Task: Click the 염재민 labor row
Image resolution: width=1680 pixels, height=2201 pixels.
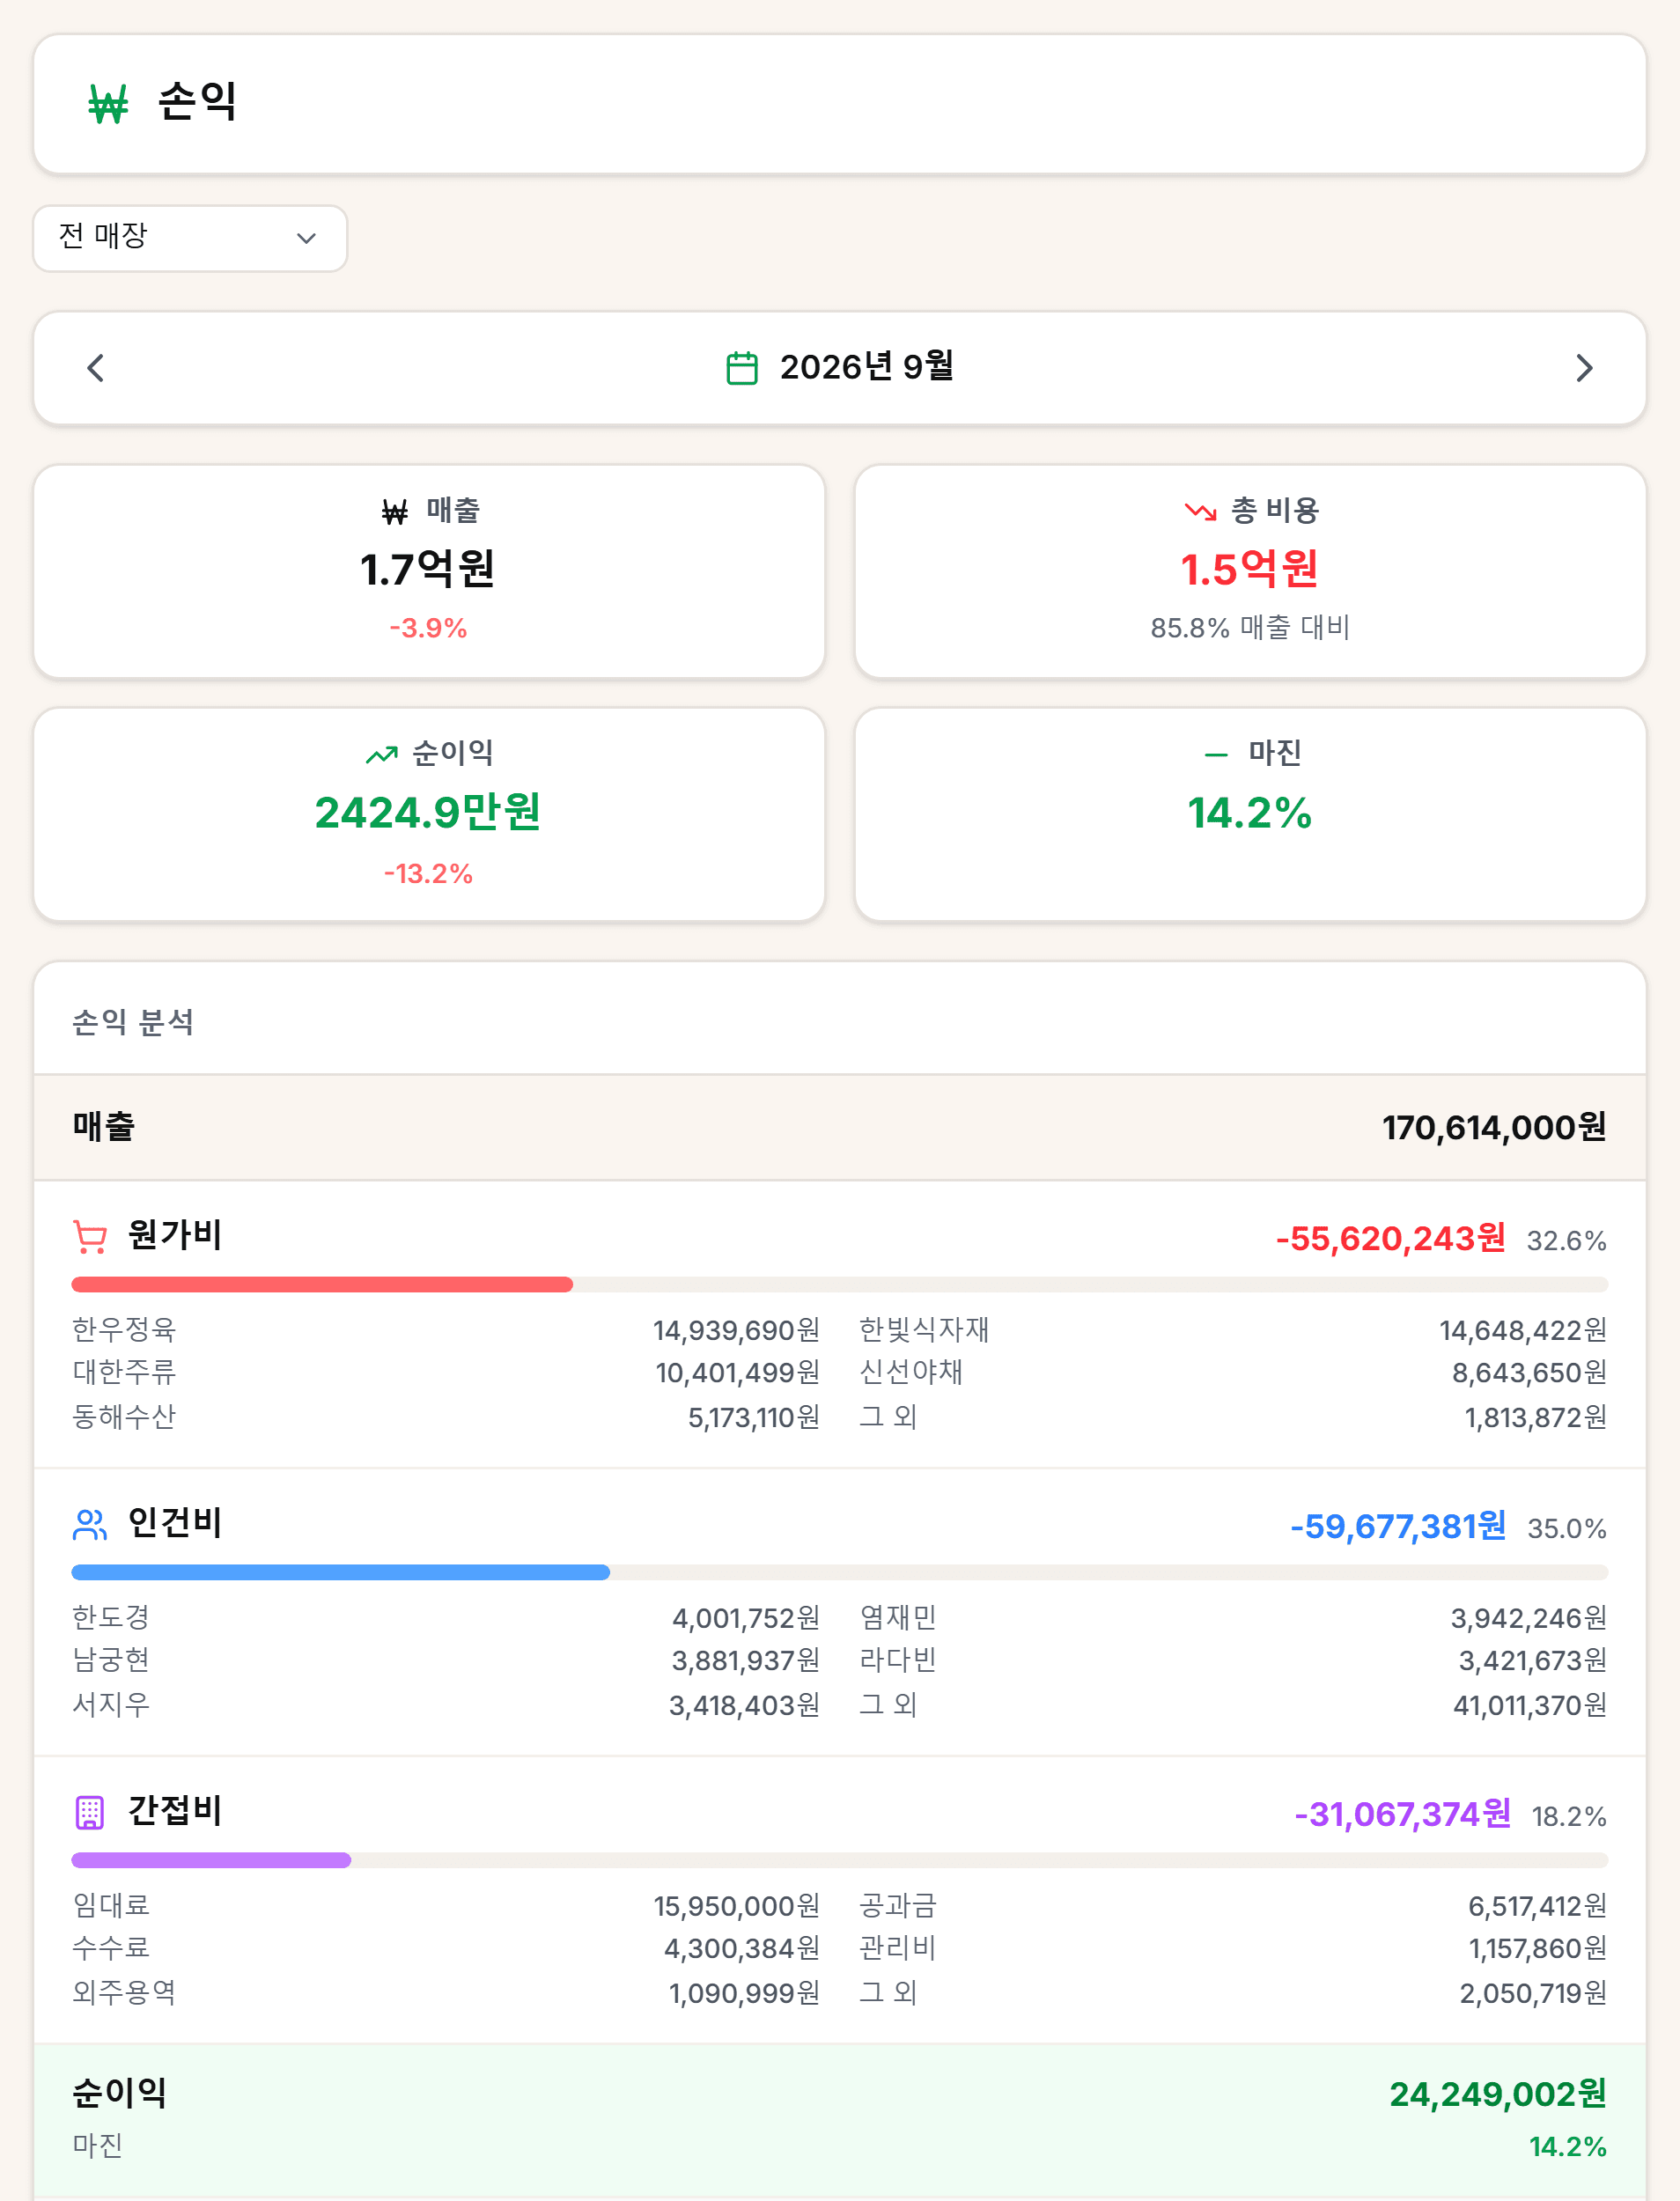Action: coord(1233,1618)
